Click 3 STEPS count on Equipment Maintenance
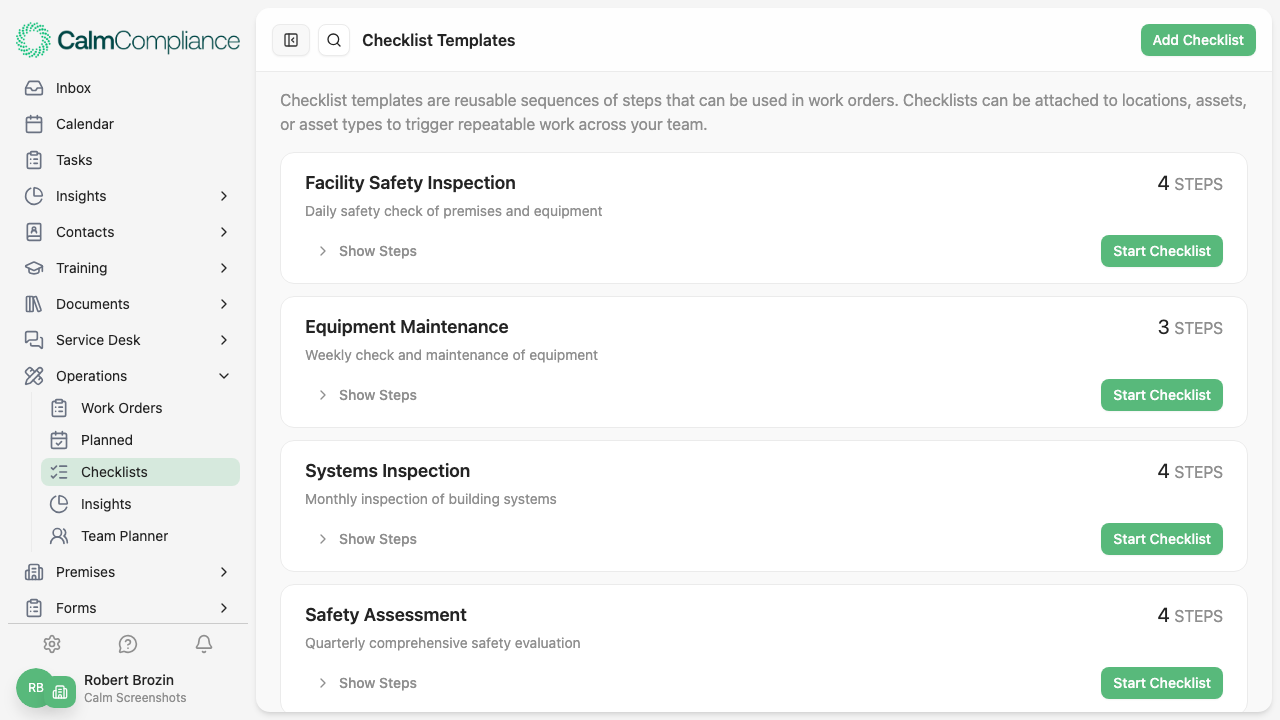Image resolution: width=1280 pixels, height=720 pixels. [1190, 328]
